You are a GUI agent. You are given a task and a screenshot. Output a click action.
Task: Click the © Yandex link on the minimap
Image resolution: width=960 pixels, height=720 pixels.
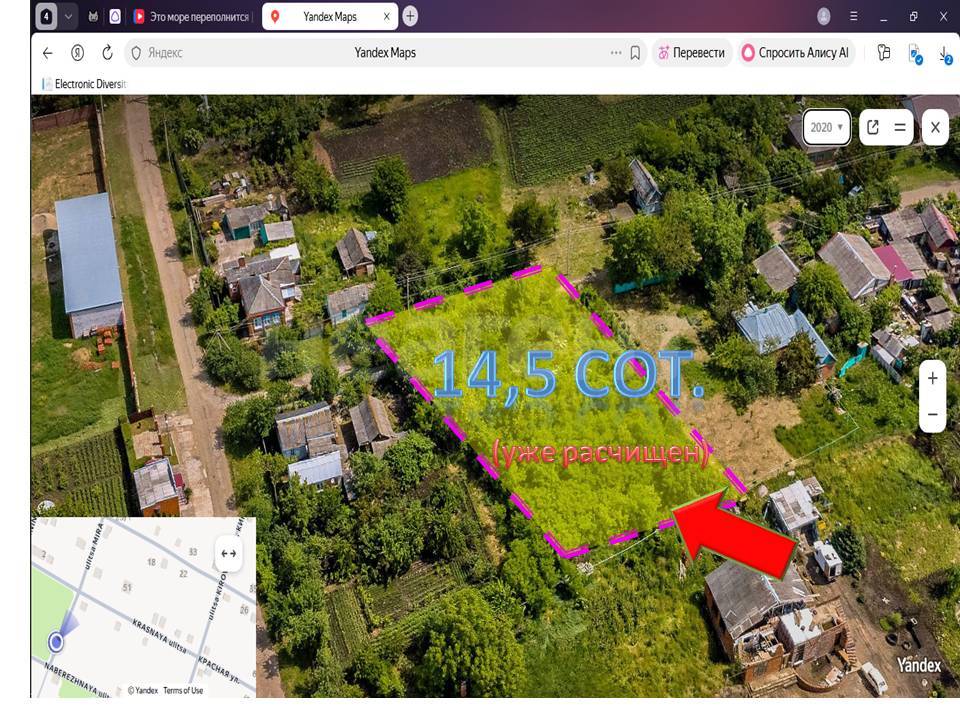143,691
